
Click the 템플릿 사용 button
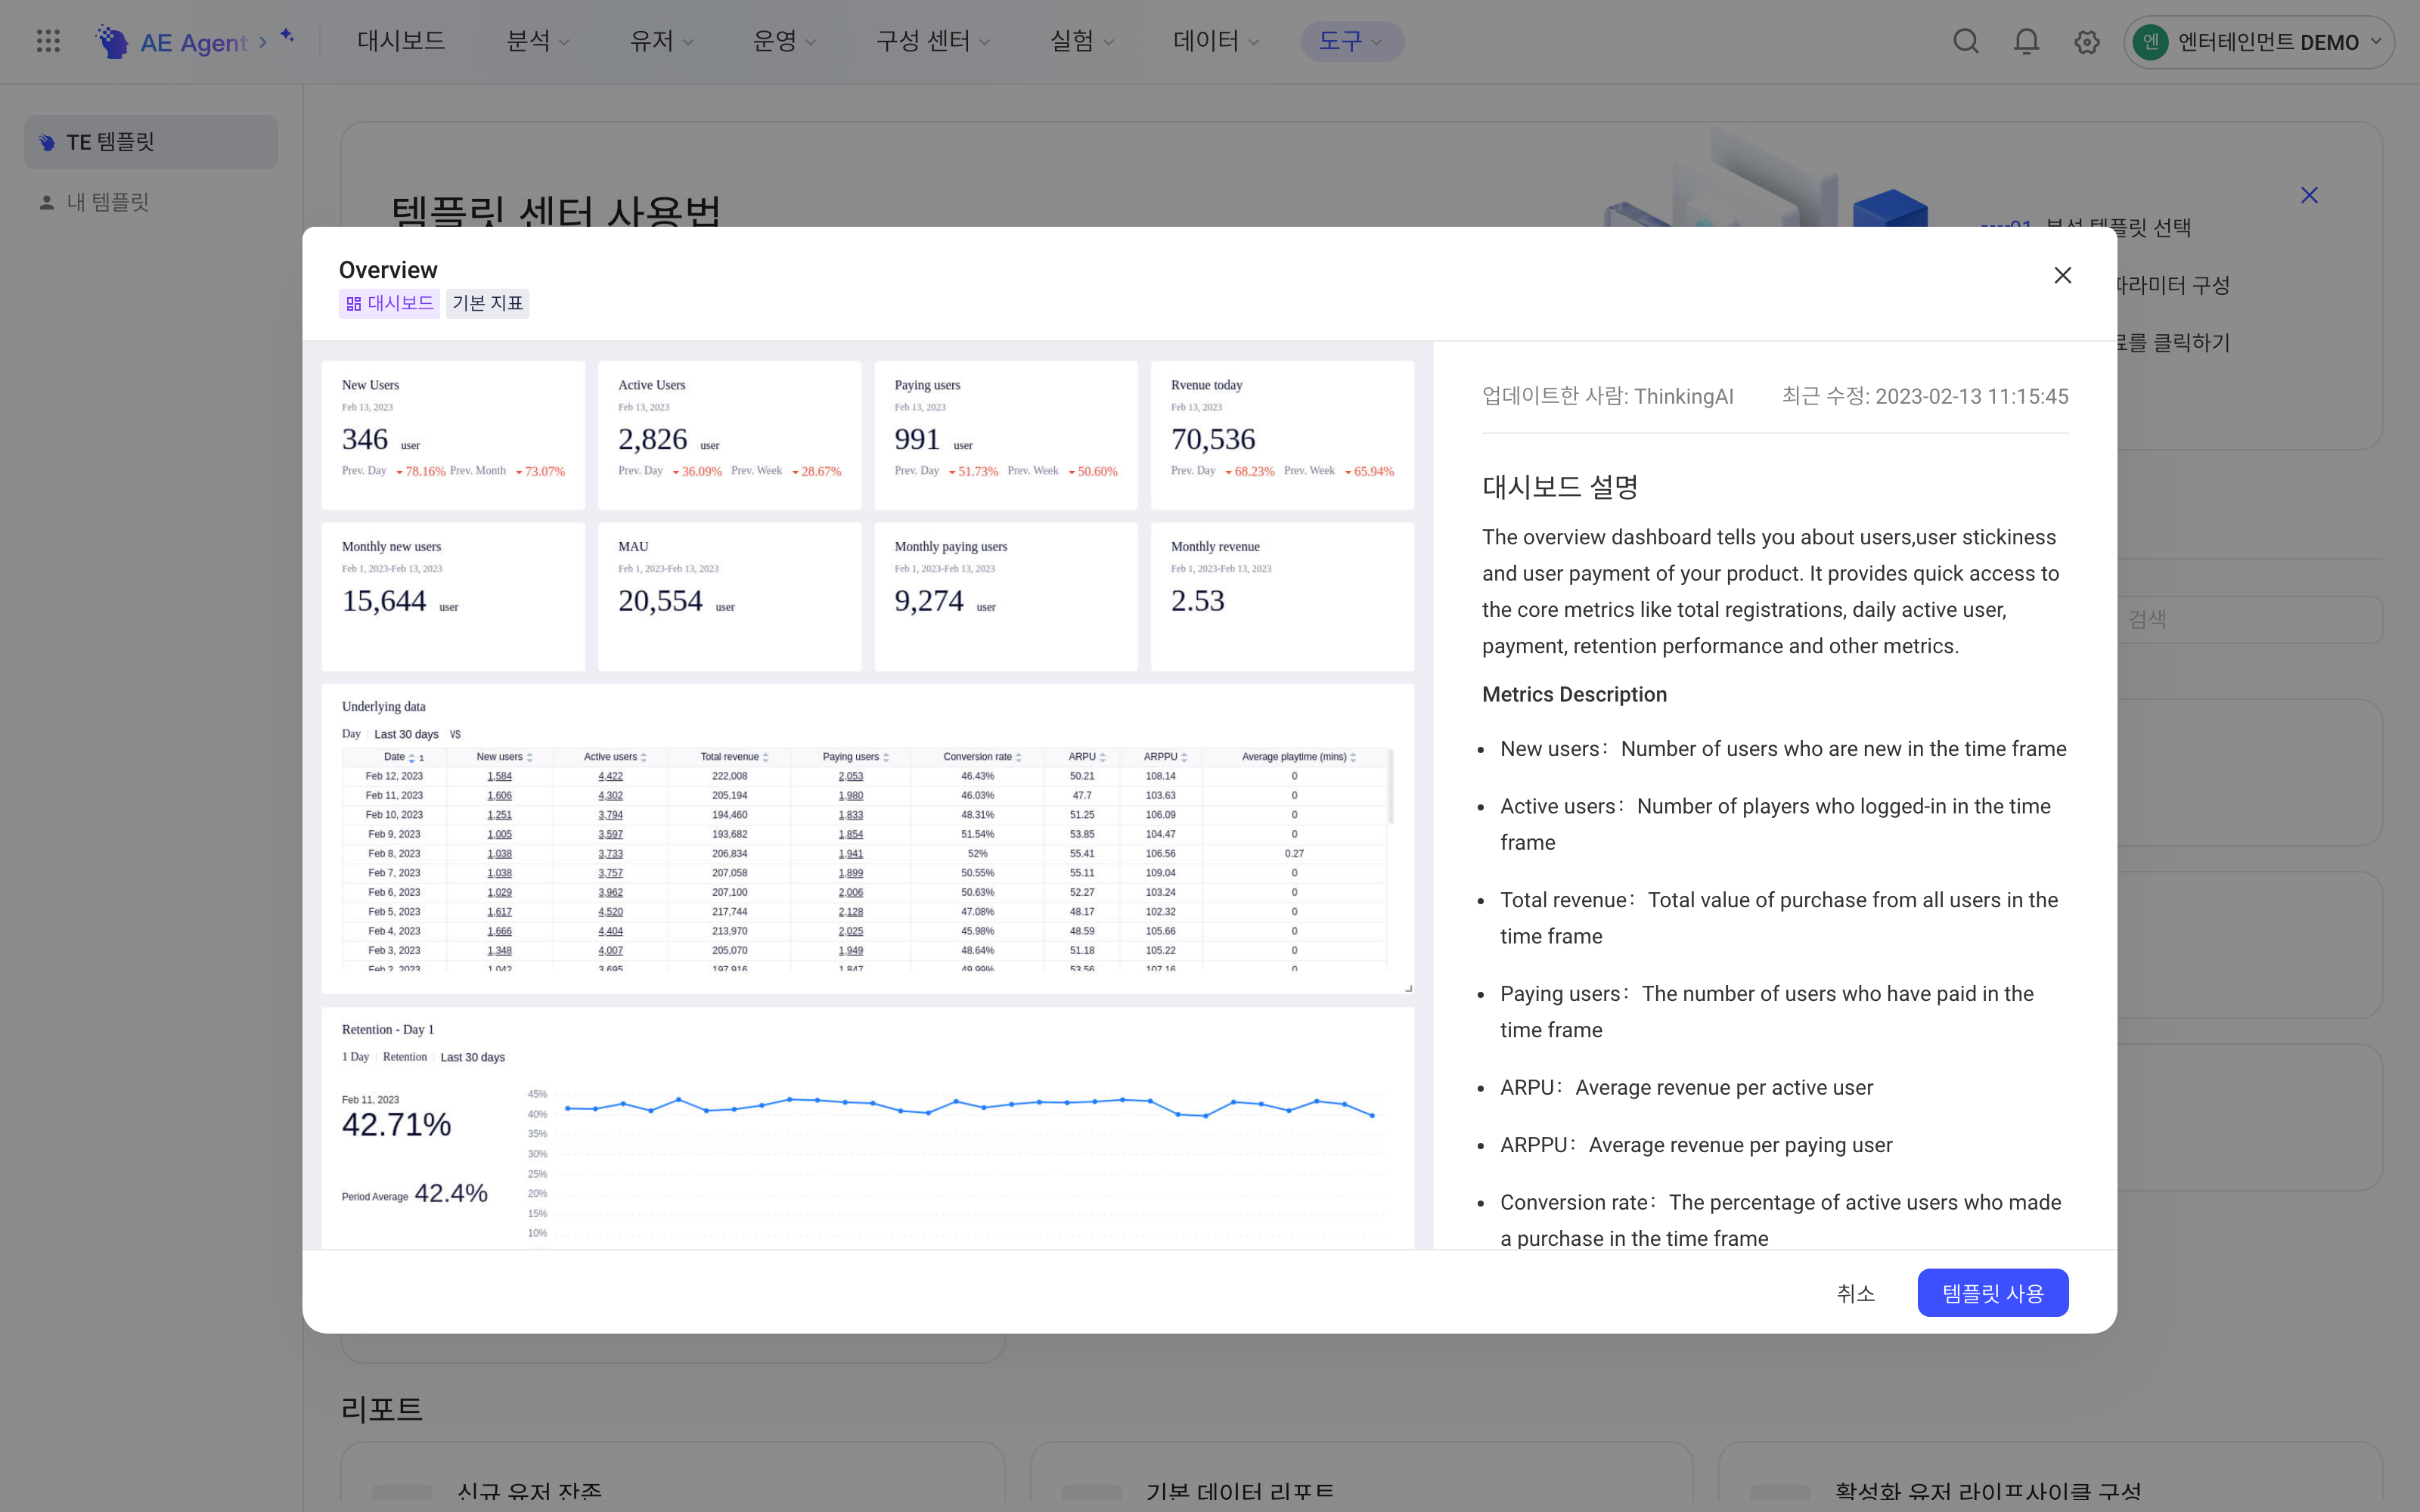point(1992,1293)
